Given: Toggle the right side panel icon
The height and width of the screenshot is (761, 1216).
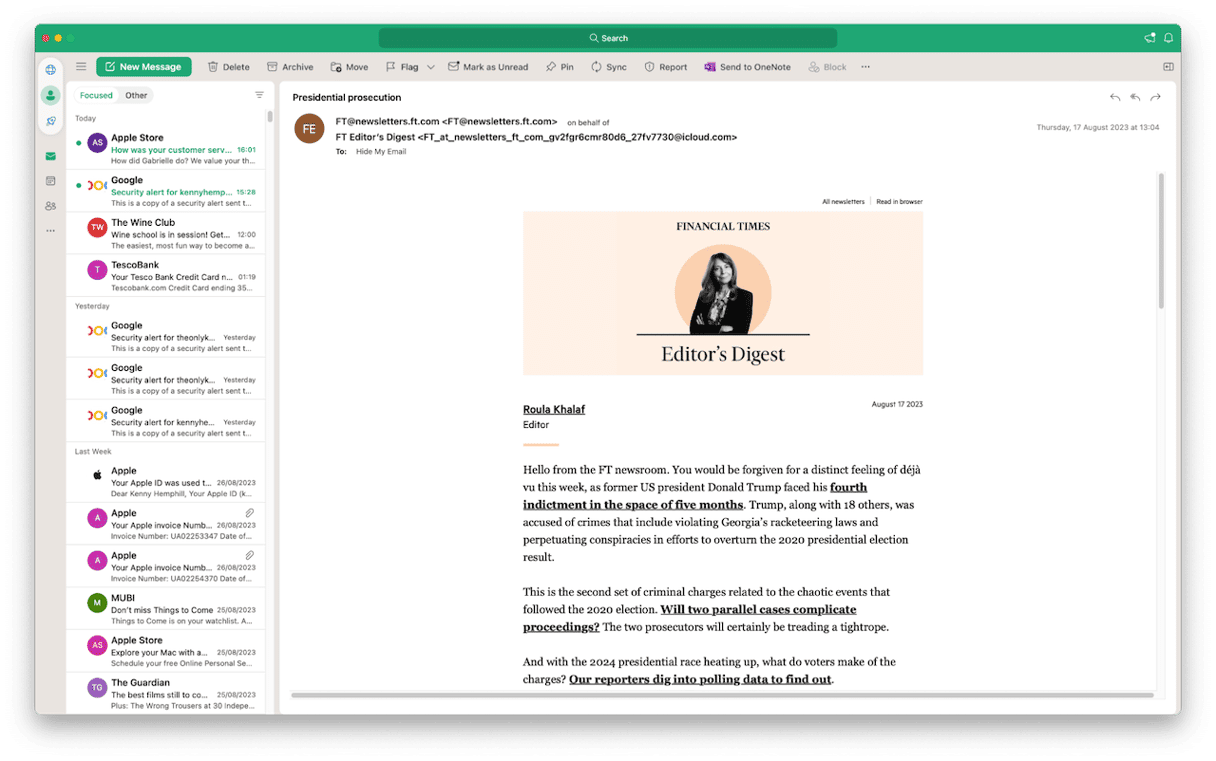Looking at the screenshot, I should (1168, 67).
